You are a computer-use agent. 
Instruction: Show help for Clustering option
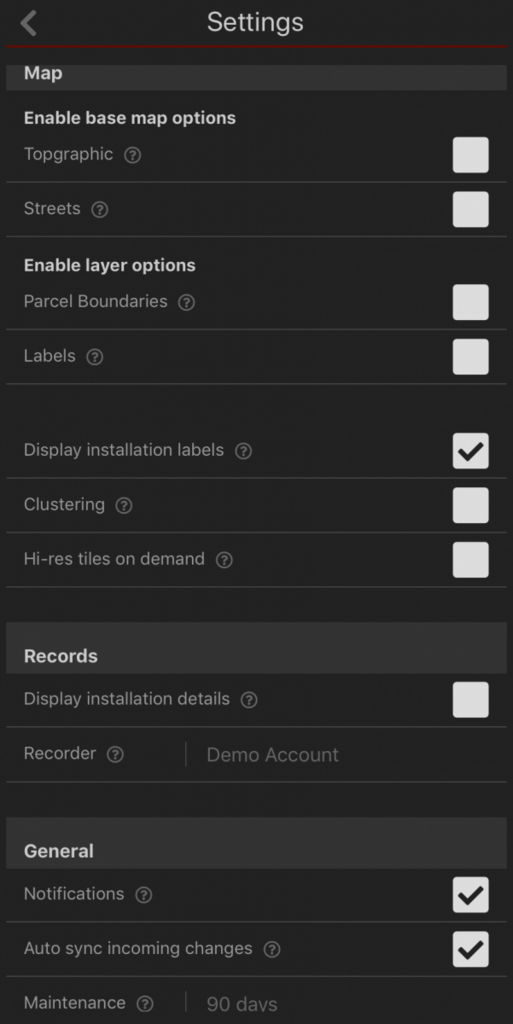[124, 505]
